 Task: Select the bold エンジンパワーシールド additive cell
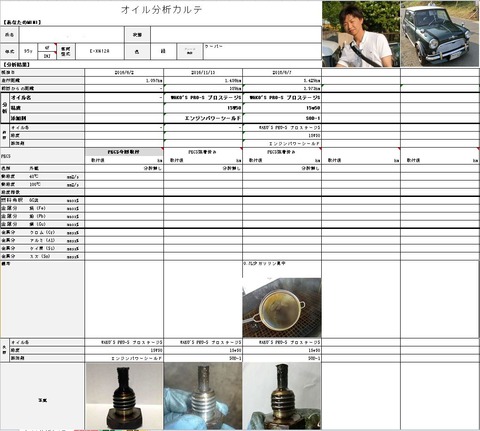[x=203, y=118]
